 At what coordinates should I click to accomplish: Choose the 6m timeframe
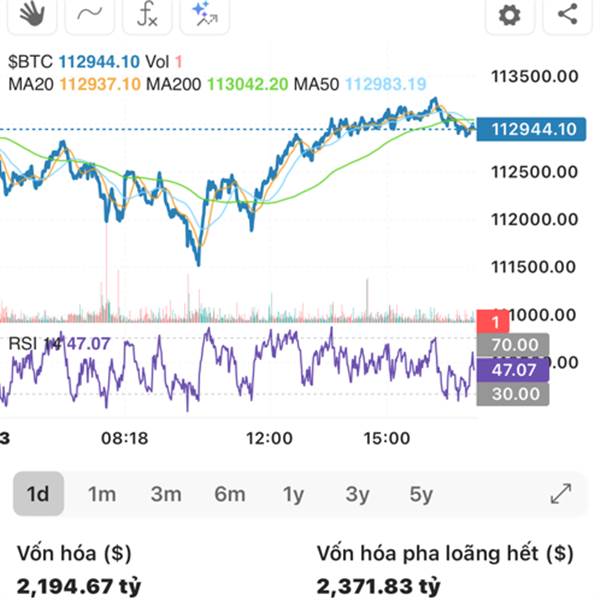coord(230,494)
